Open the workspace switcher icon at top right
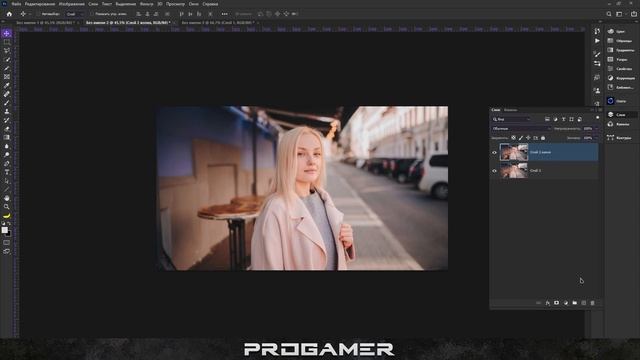 [x=619, y=14]
